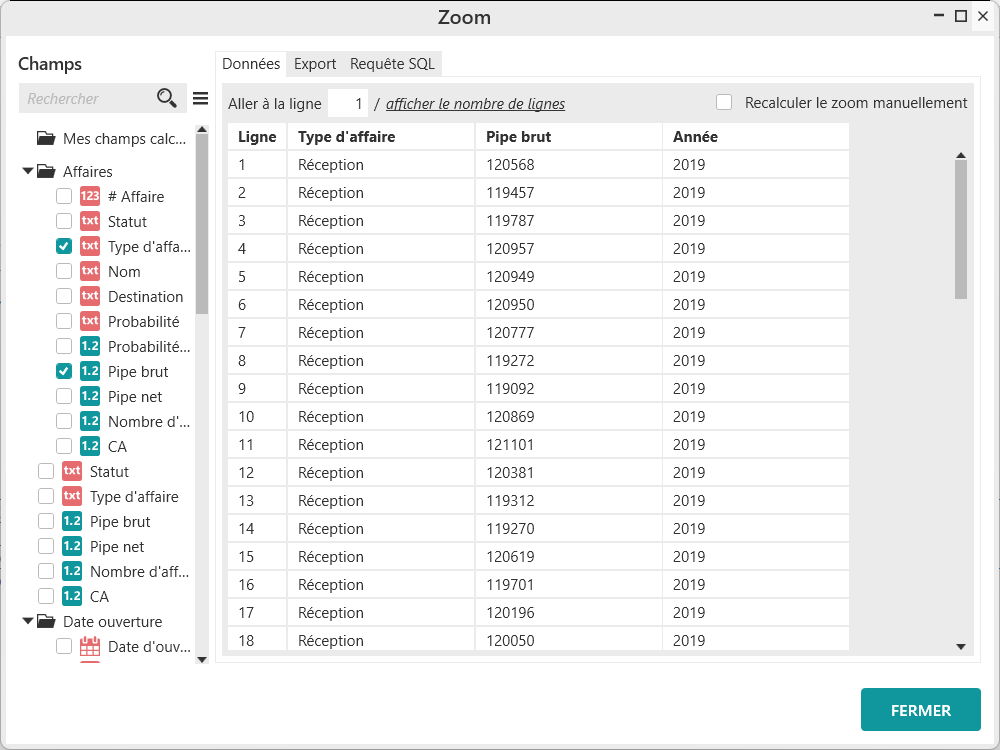Enable Recalculer le zoom manuellement checkbox

[x=724, y=103]
